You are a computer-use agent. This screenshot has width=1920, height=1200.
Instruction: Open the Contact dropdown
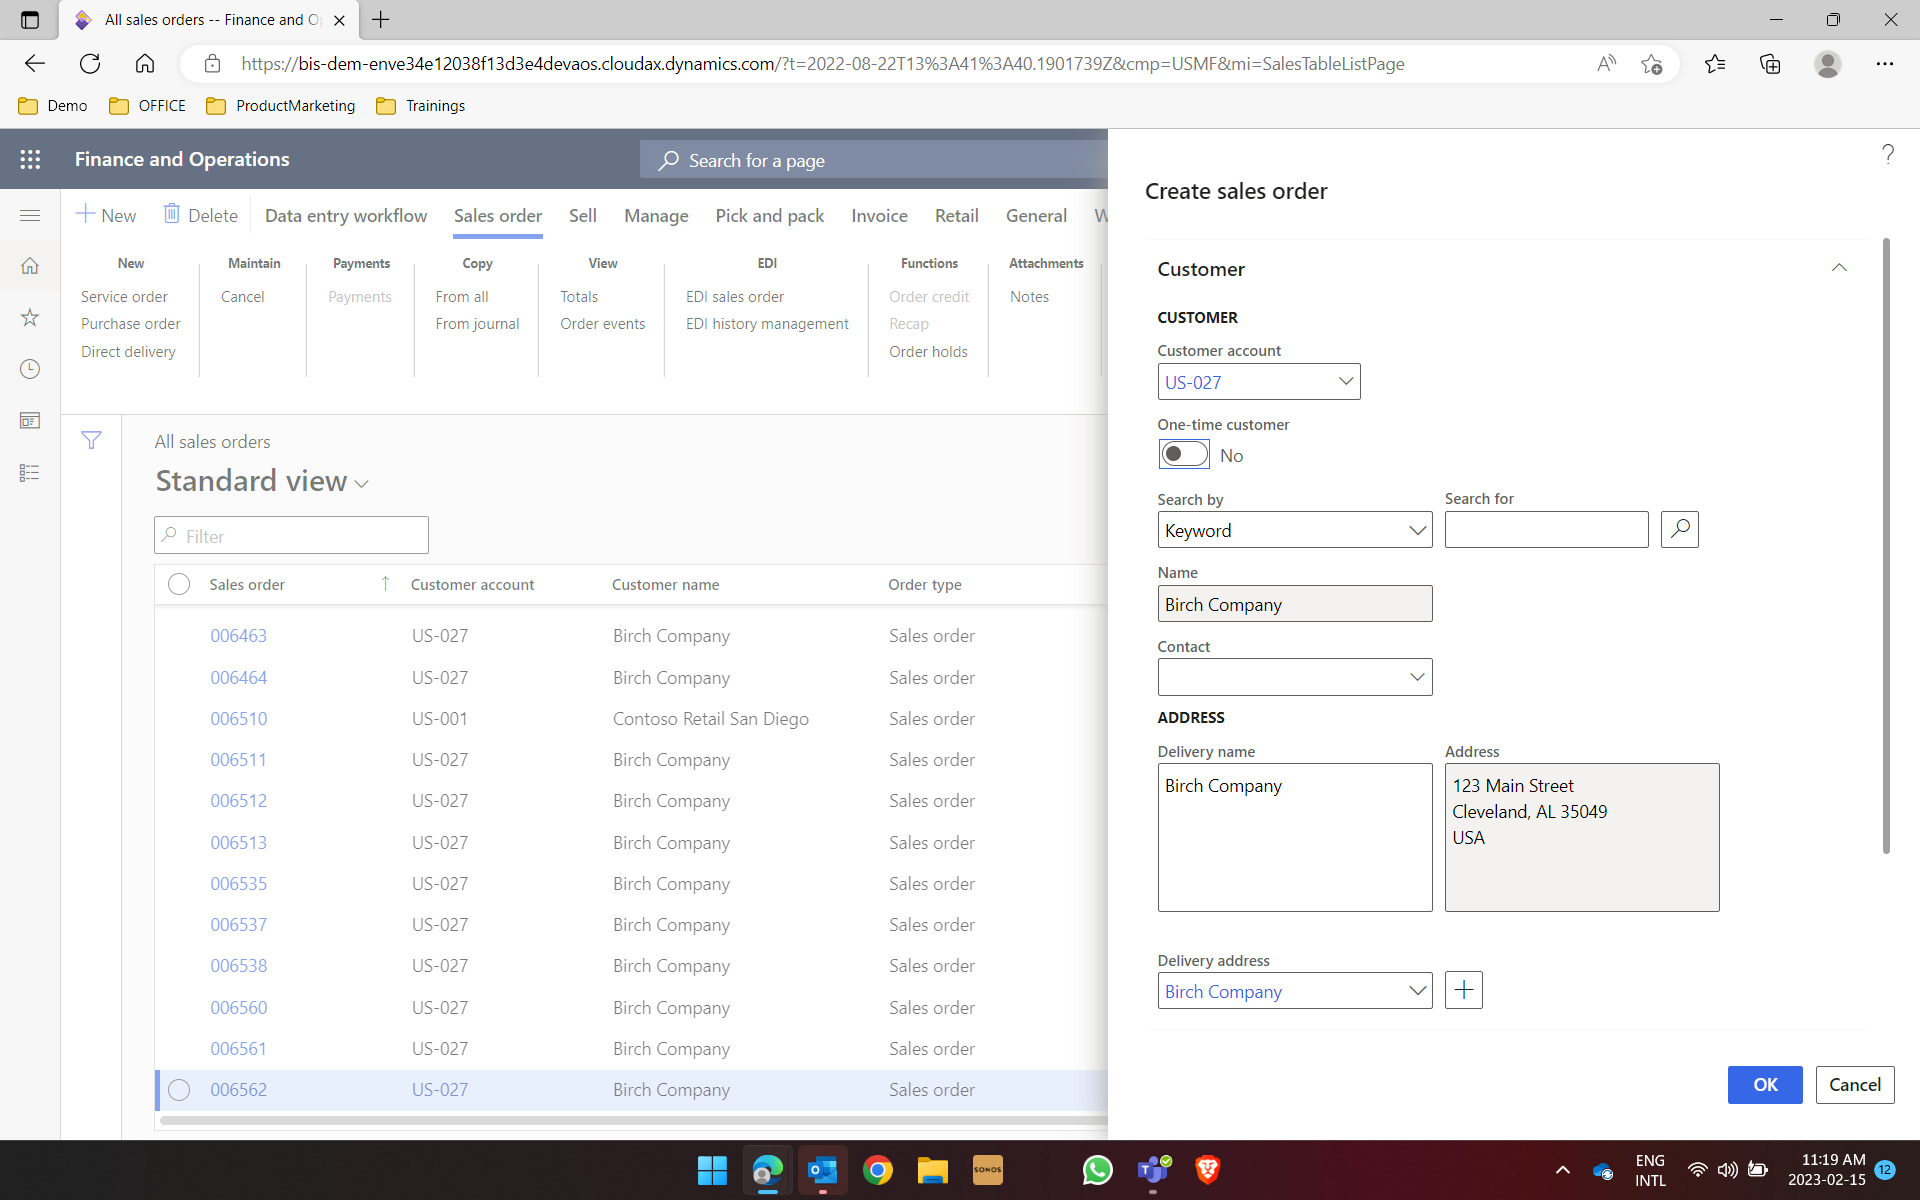point(1417,677)
